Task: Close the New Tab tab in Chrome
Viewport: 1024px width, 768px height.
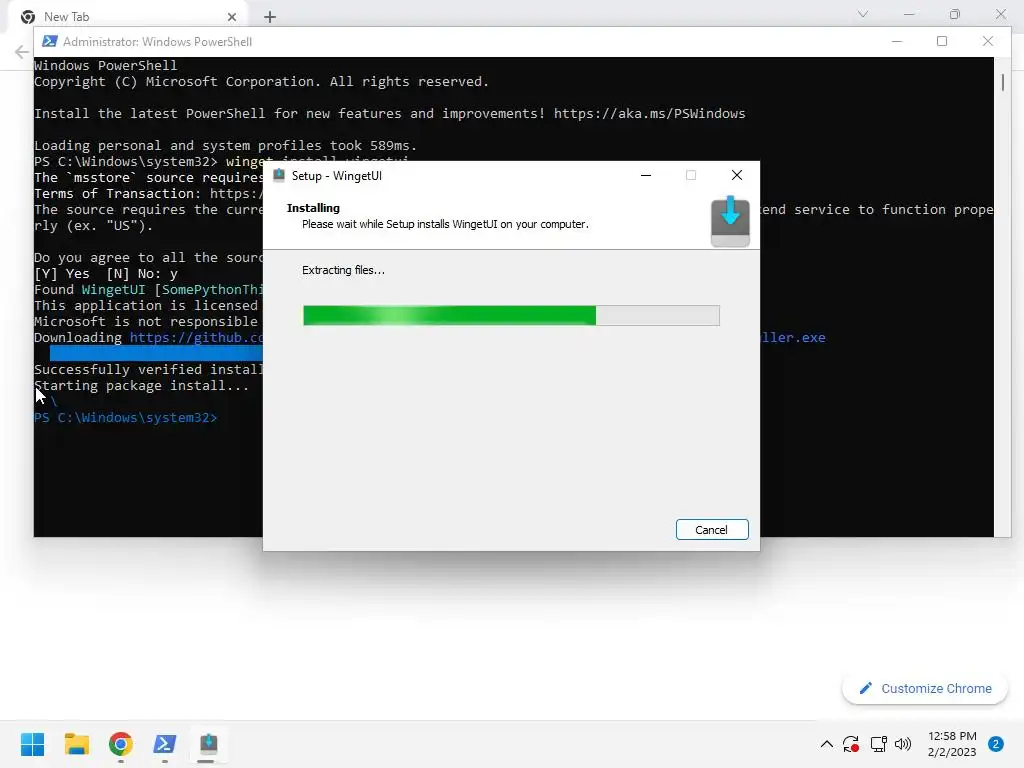Action: (x=232, y=17)
